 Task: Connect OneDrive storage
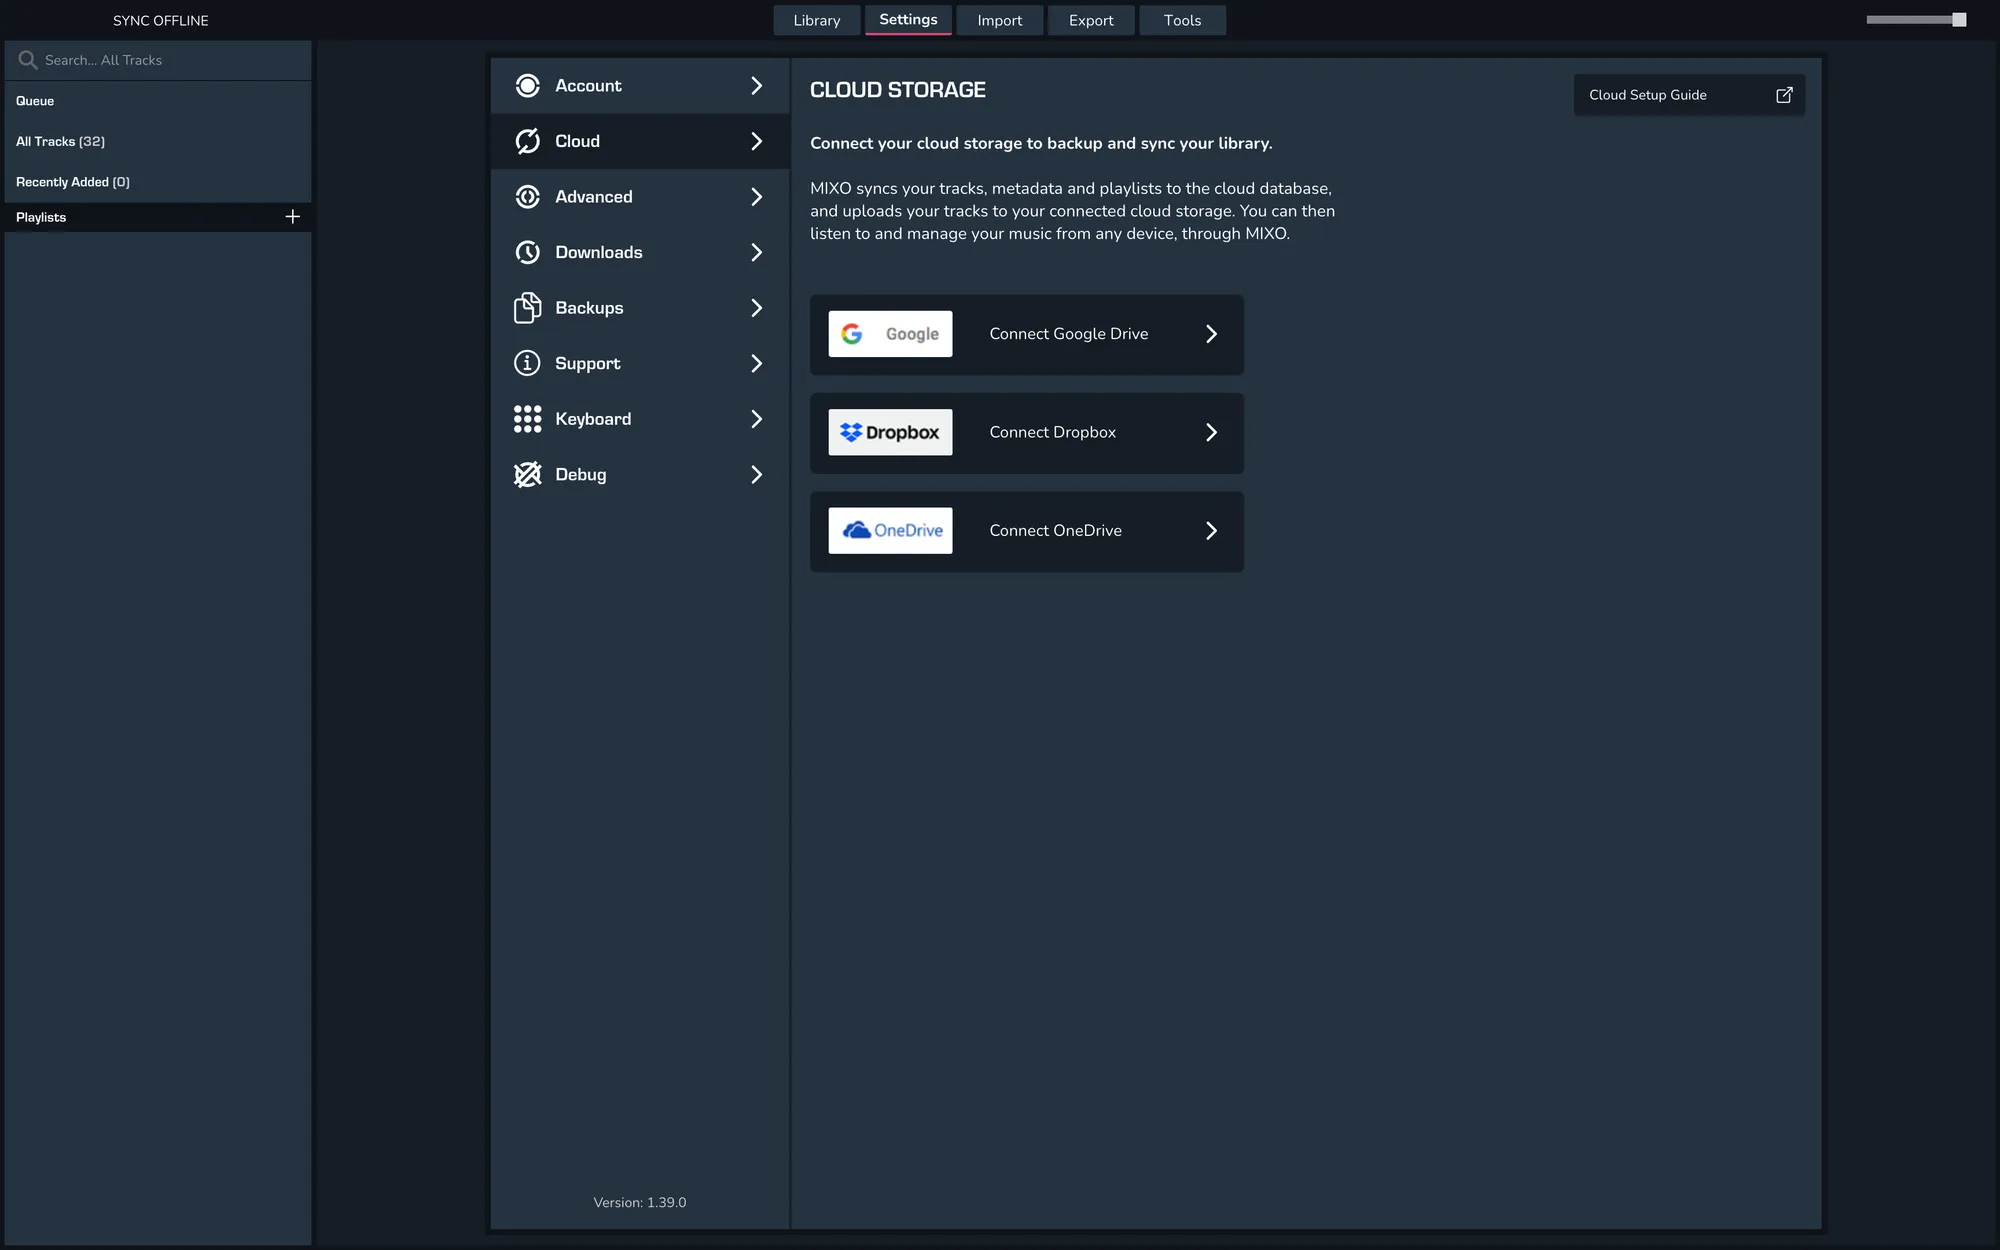1027,531
